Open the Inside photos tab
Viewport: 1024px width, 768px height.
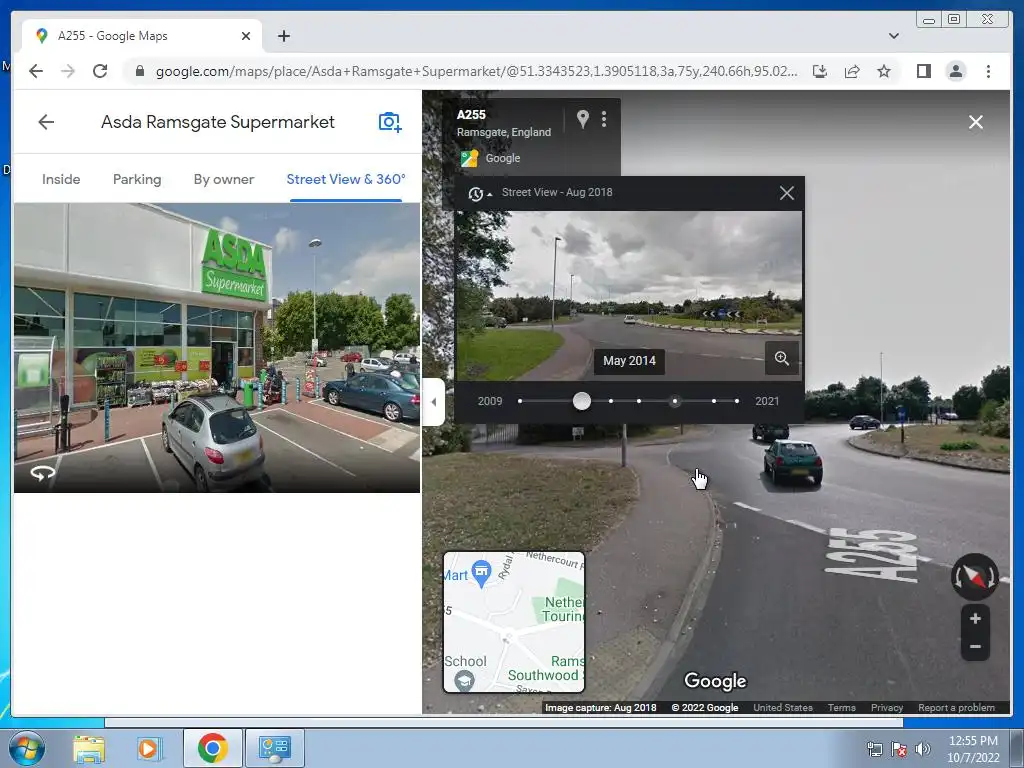click(x=61, y=180)
